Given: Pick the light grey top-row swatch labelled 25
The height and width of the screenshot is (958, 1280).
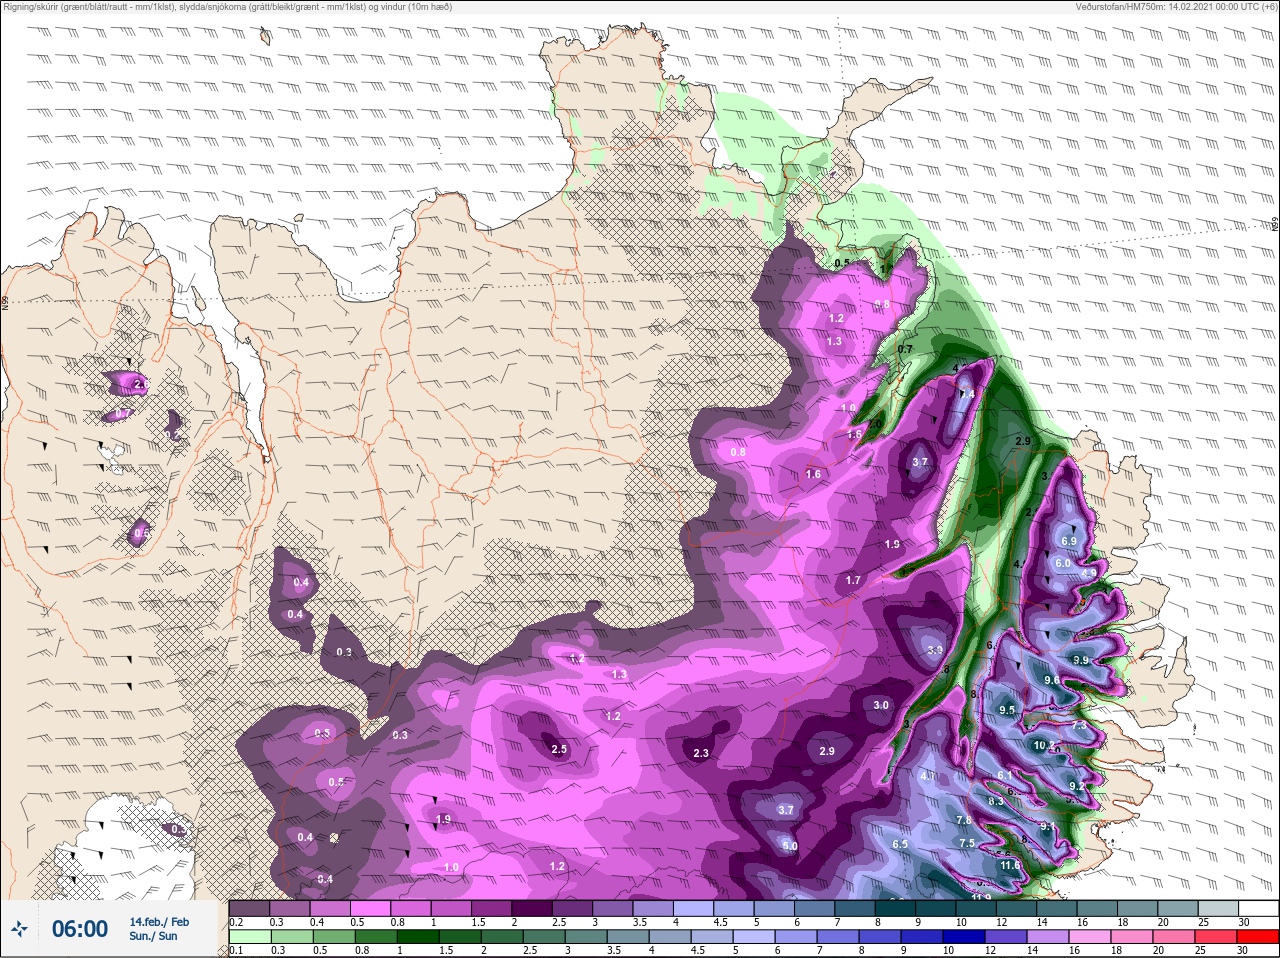Looking at the screenshot, I should point(1217,908).
